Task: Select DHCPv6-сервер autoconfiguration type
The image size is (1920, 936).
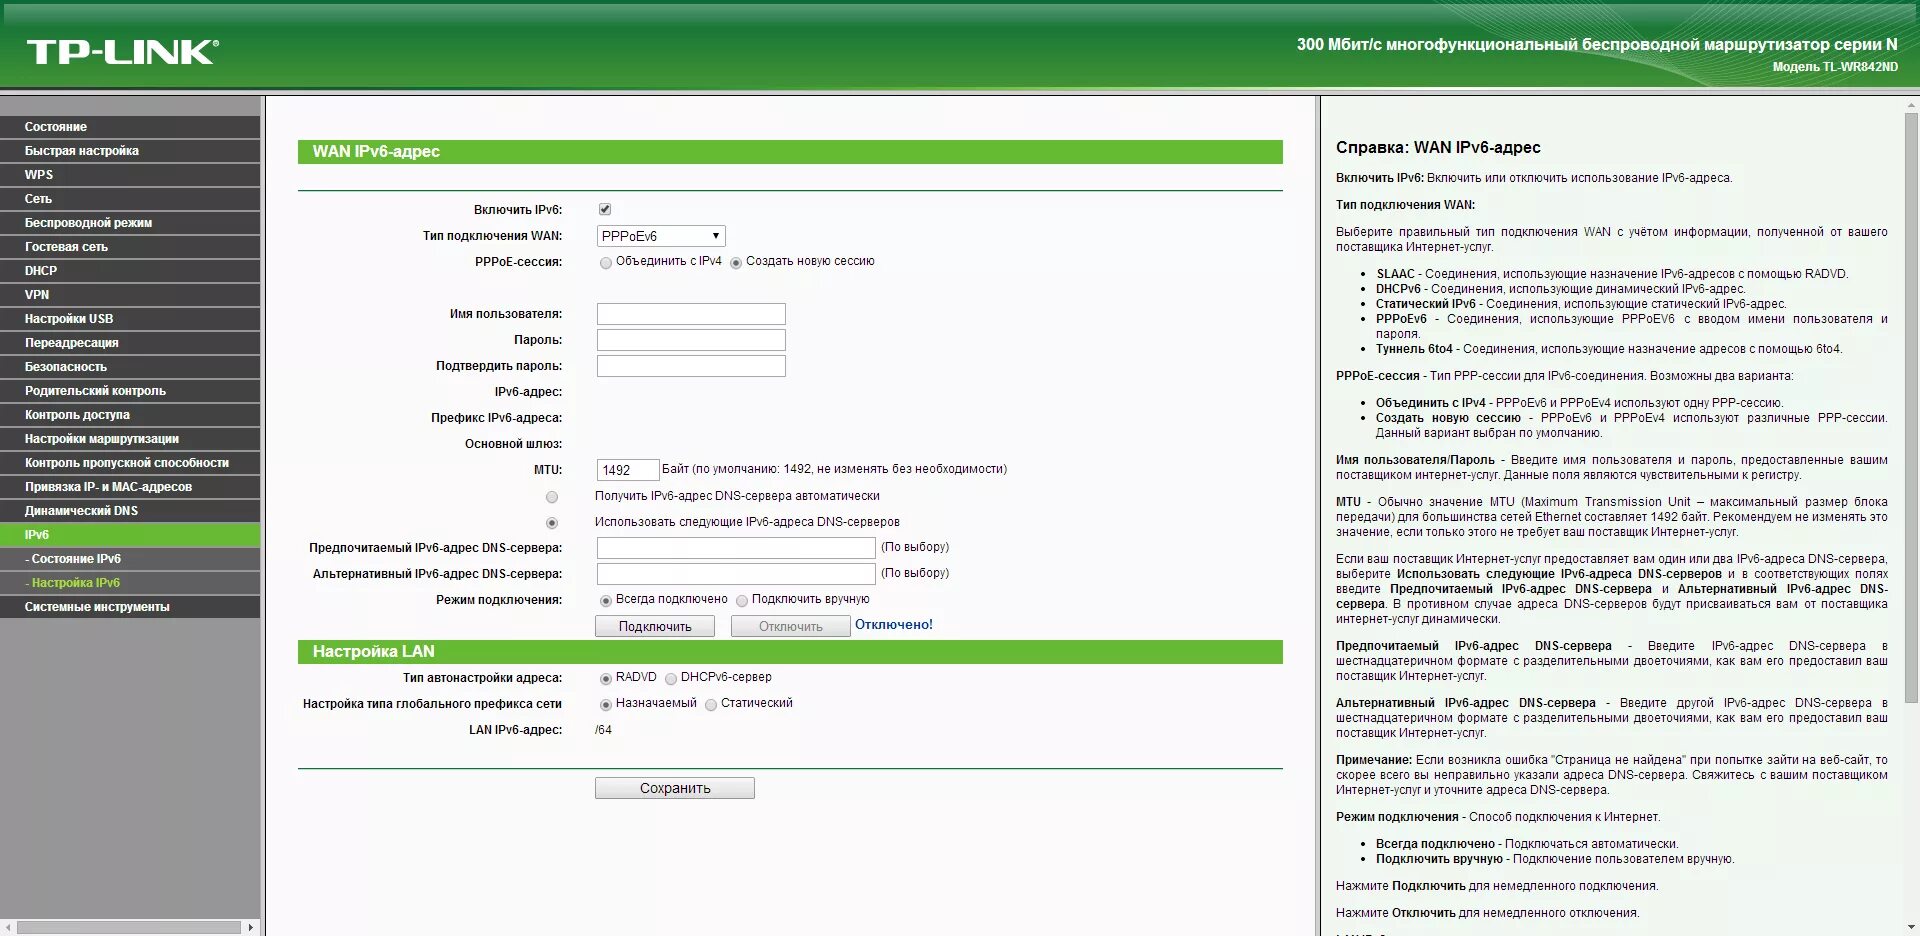Action: point(671,679)
